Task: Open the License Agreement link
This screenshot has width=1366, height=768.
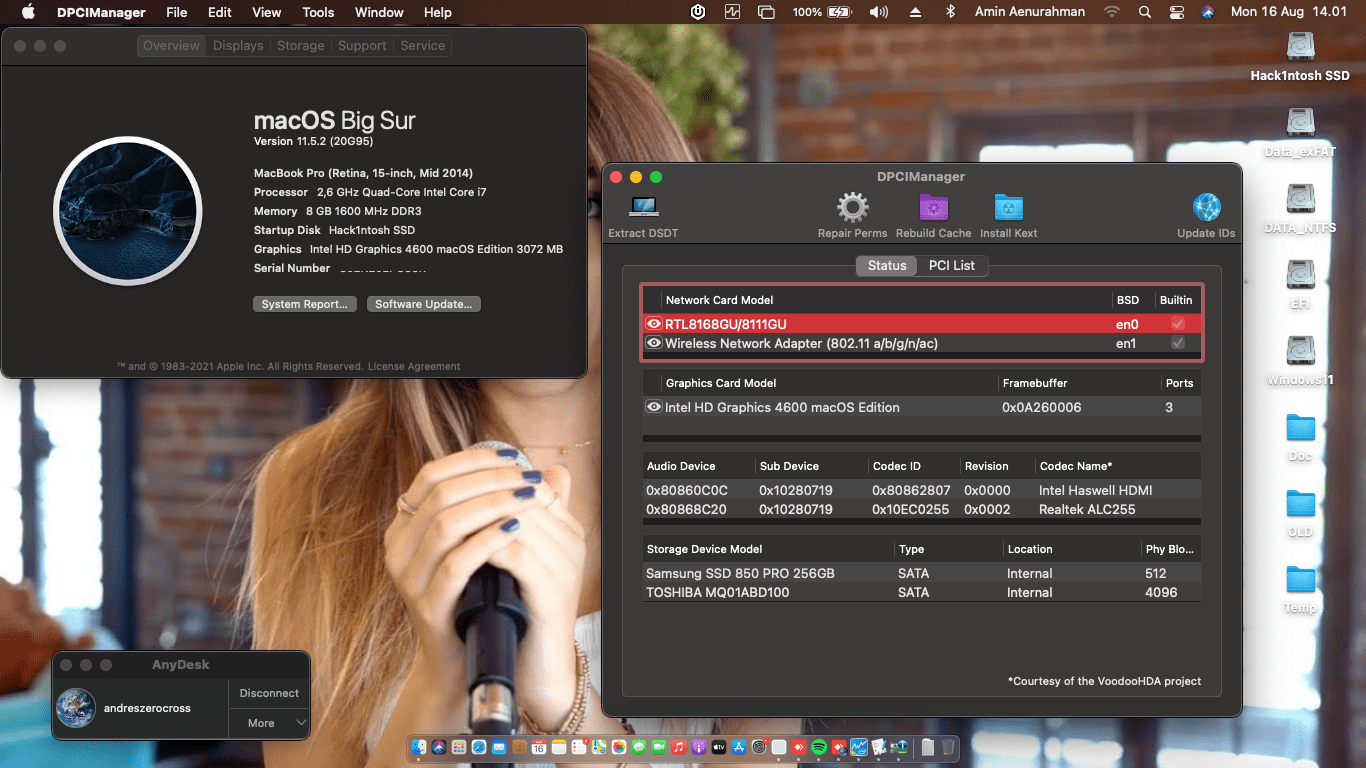Action: 414,367
